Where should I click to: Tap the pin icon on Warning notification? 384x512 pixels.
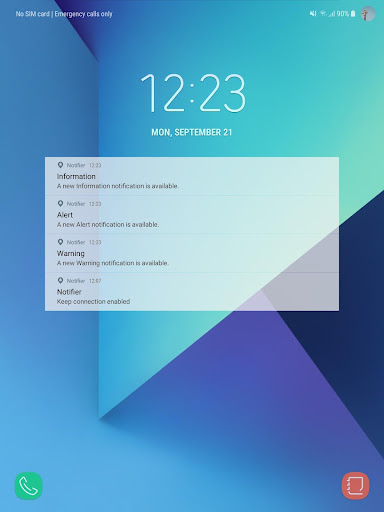click(60, 242)
